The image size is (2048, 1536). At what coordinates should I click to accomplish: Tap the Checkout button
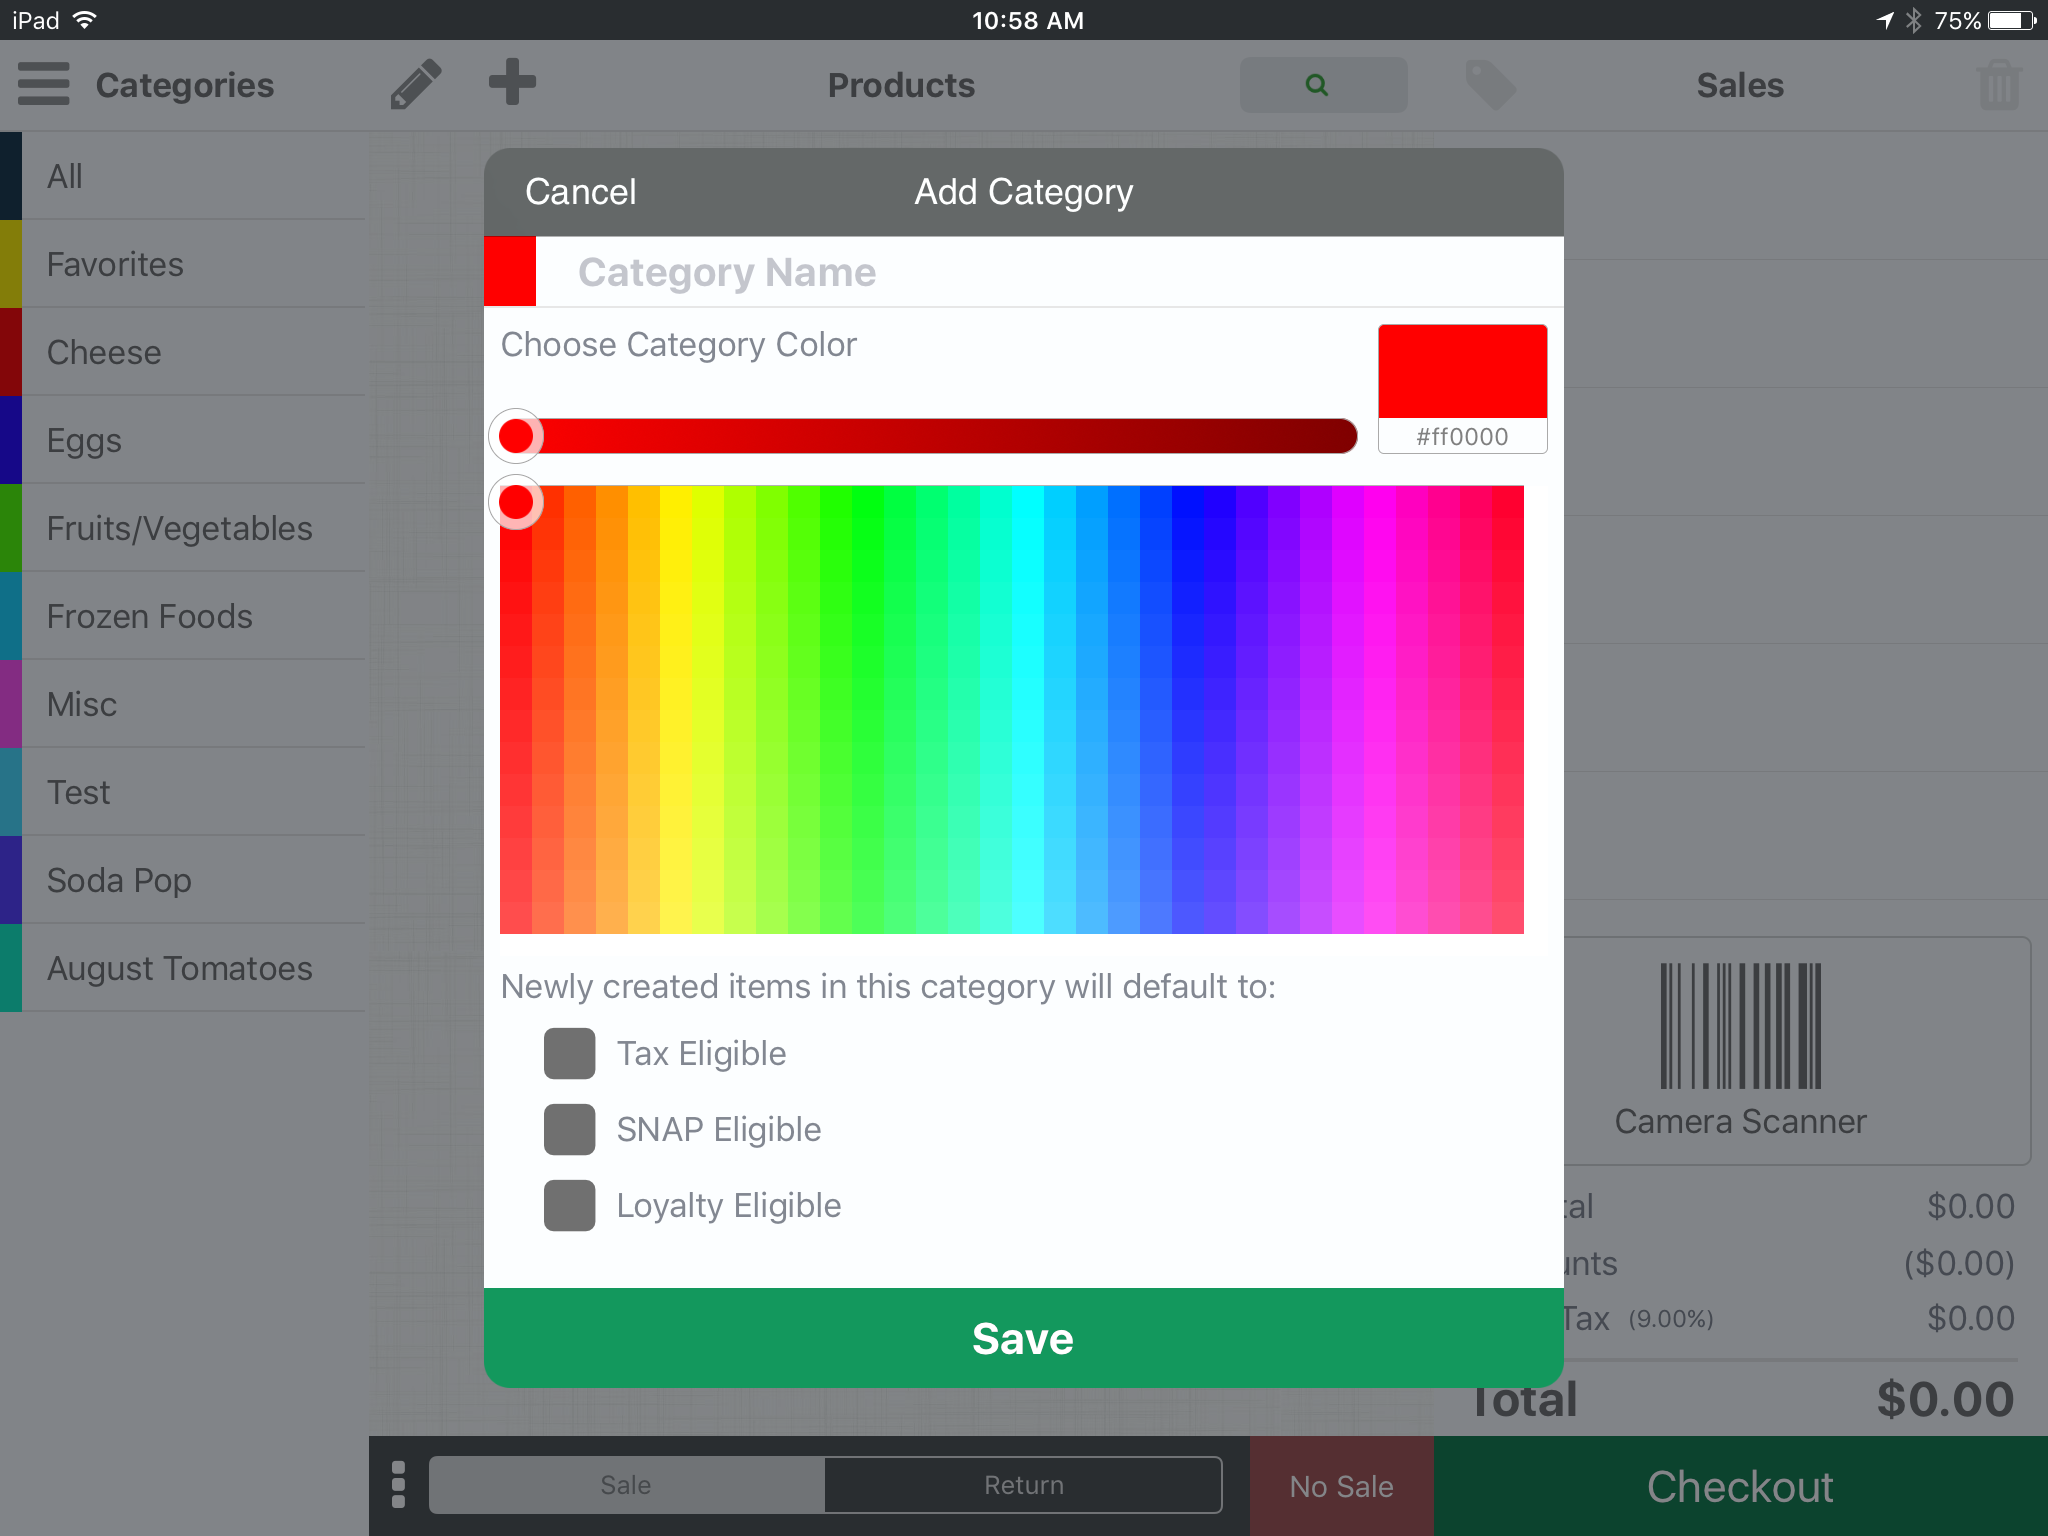pyautogui.click(x=1740, y=1486)
